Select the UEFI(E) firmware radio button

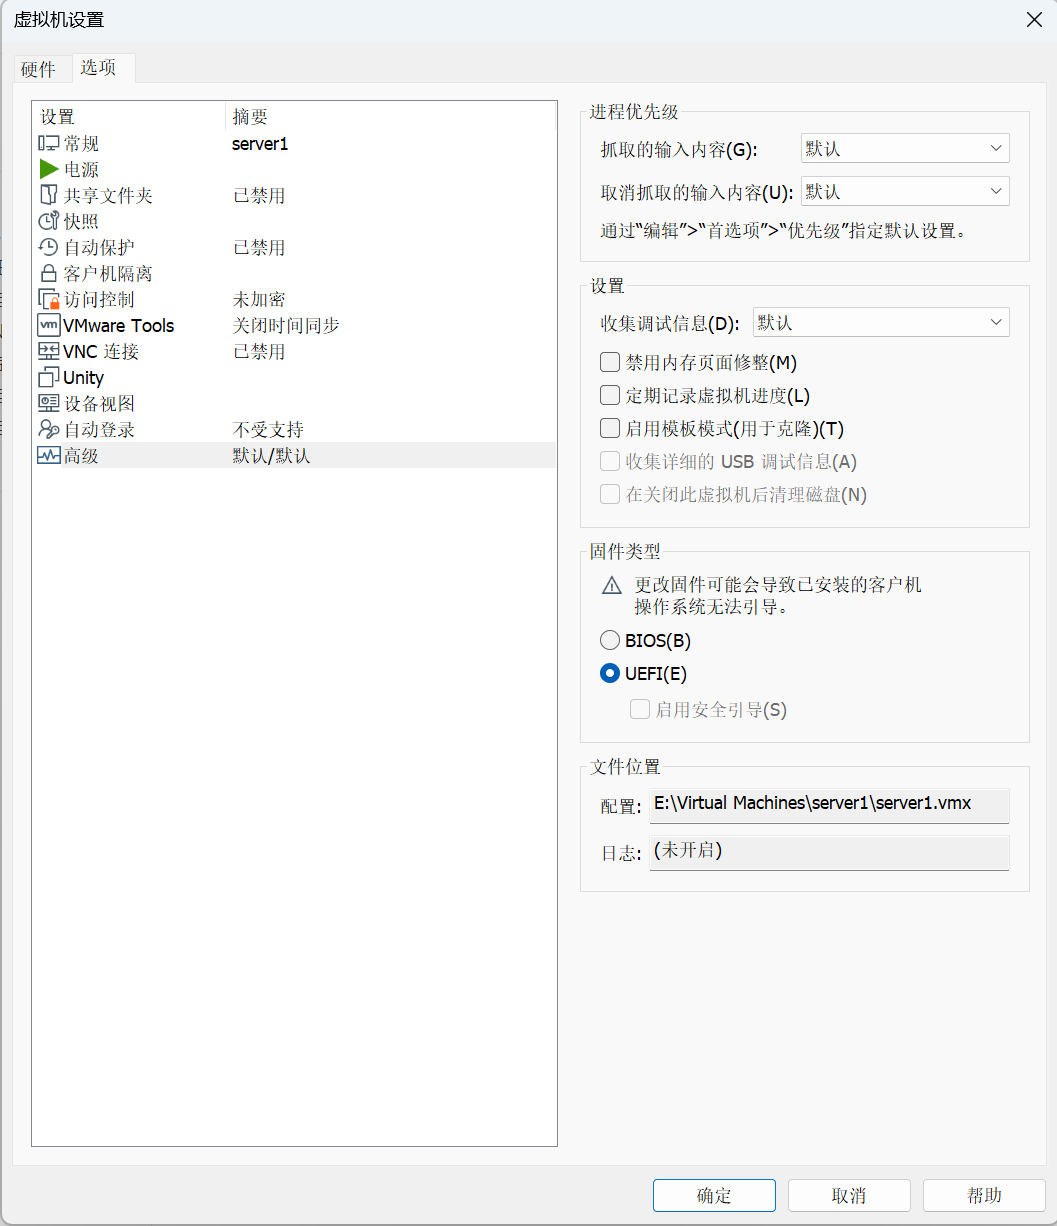pos(610,673)
